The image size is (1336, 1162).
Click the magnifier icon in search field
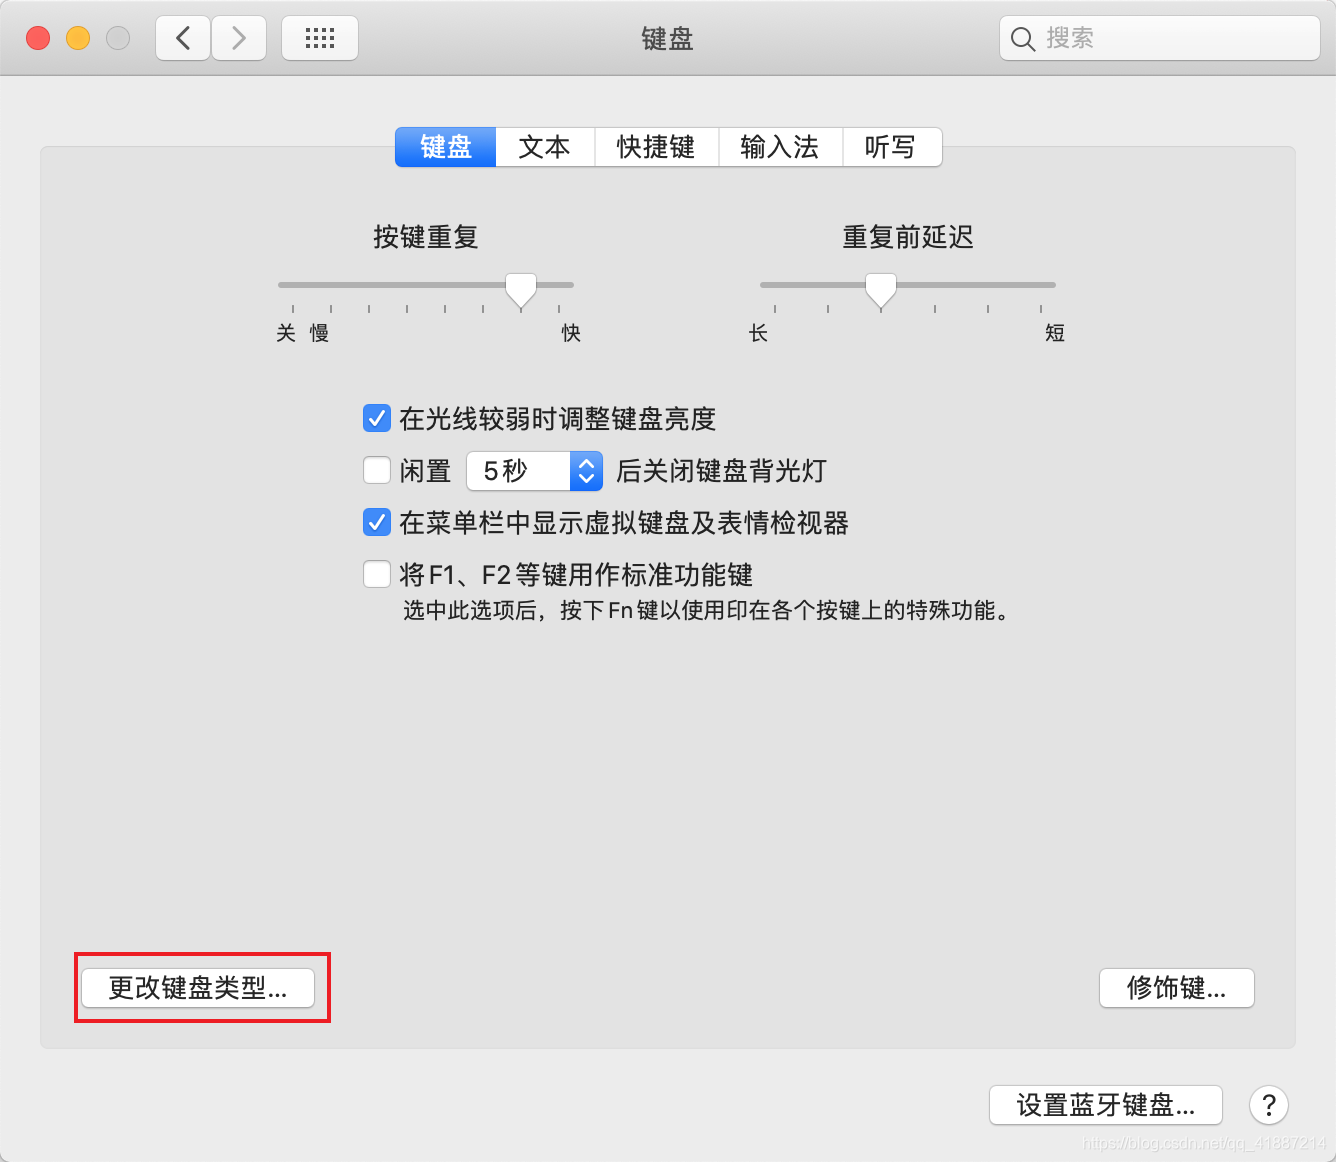coord(1022,39)
